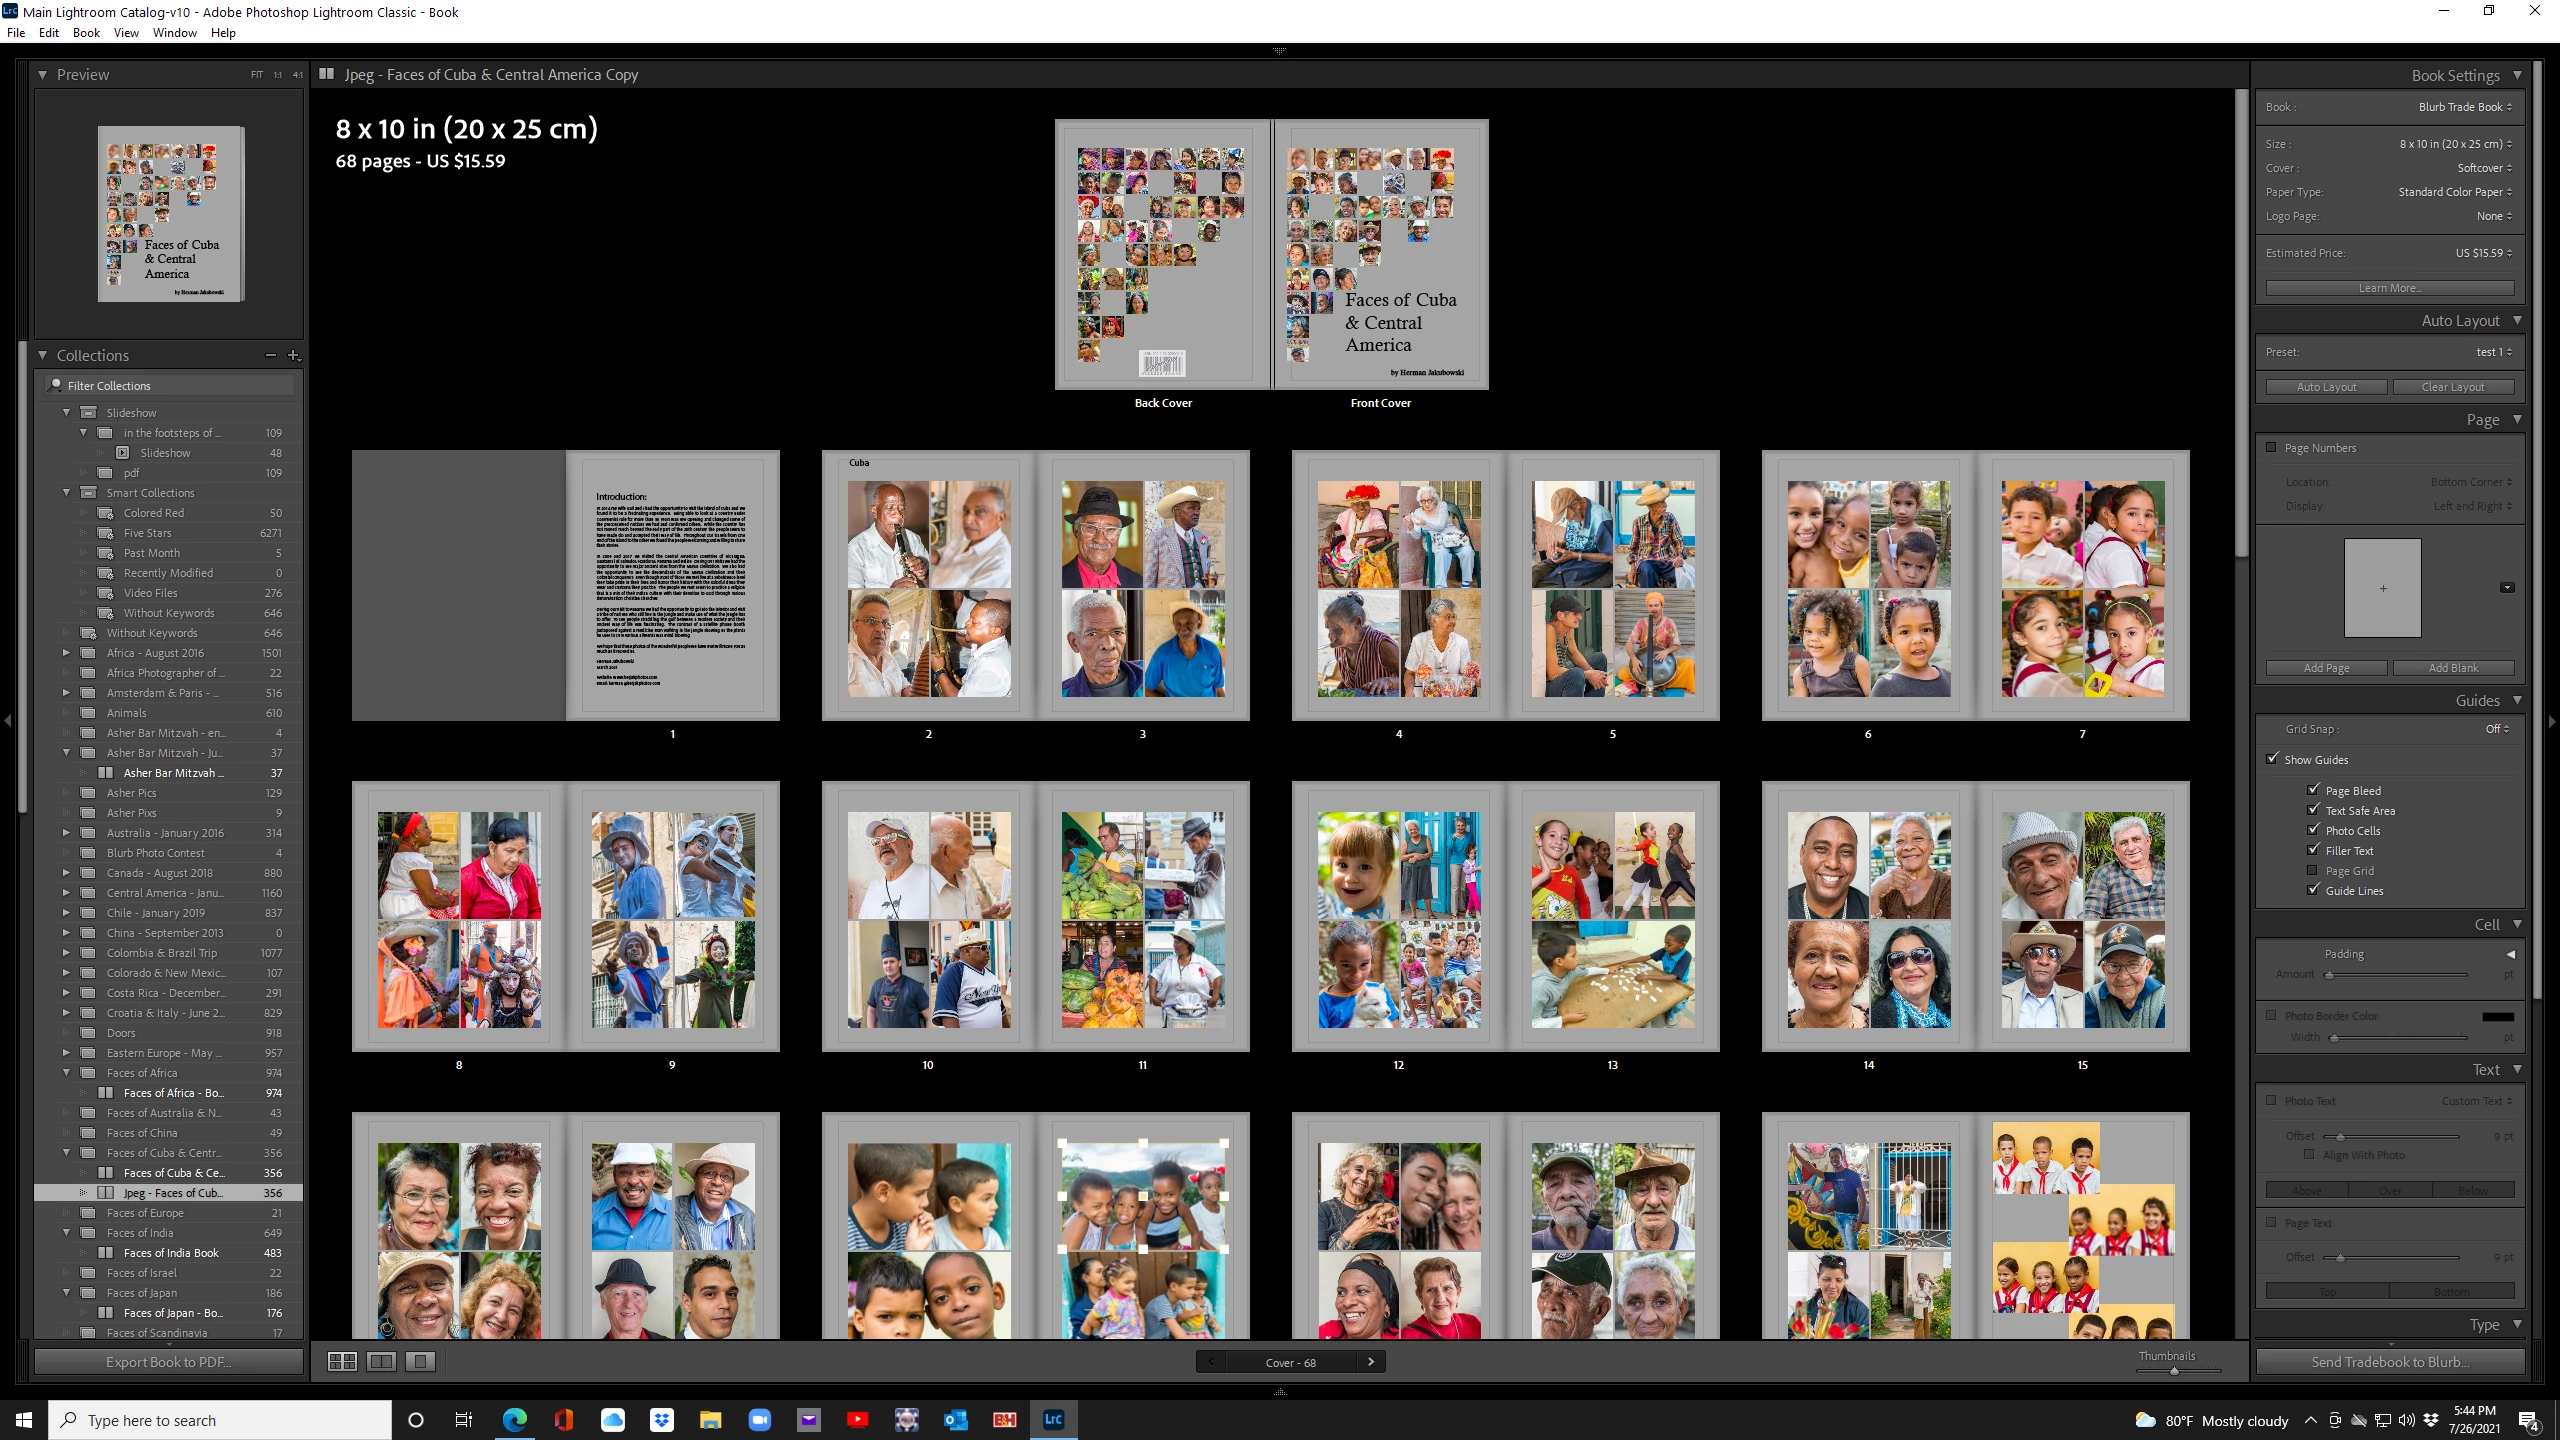
Task: Collapse the Faces of Africa collection set
Action: click(67, 1073)
